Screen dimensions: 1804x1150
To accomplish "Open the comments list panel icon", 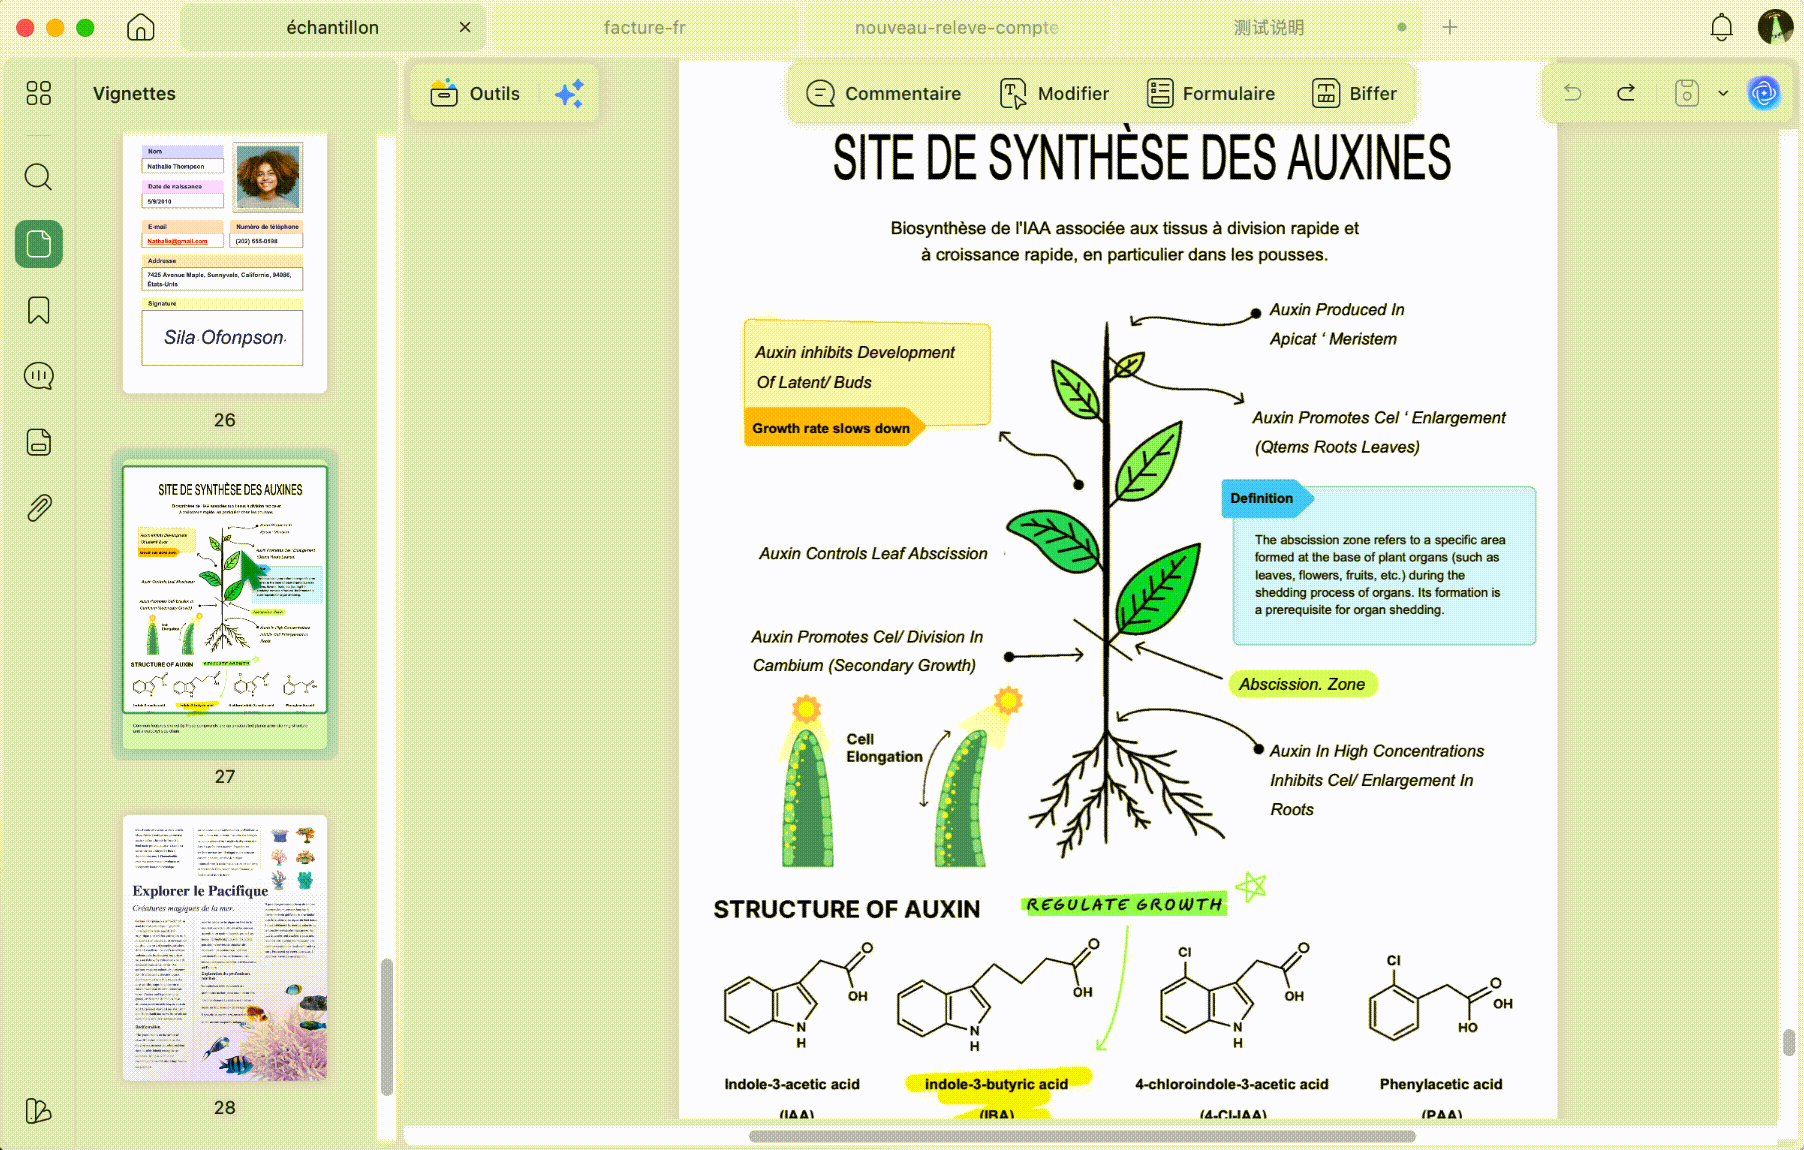I will [x=39, y=376].
